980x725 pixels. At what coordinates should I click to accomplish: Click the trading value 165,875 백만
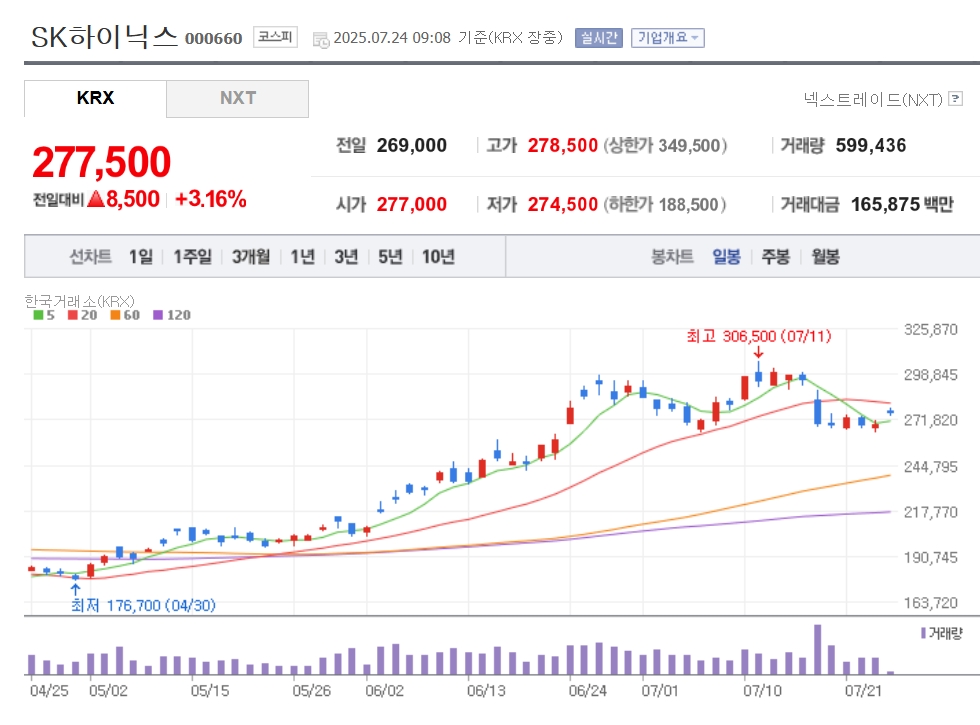(902, 204)
